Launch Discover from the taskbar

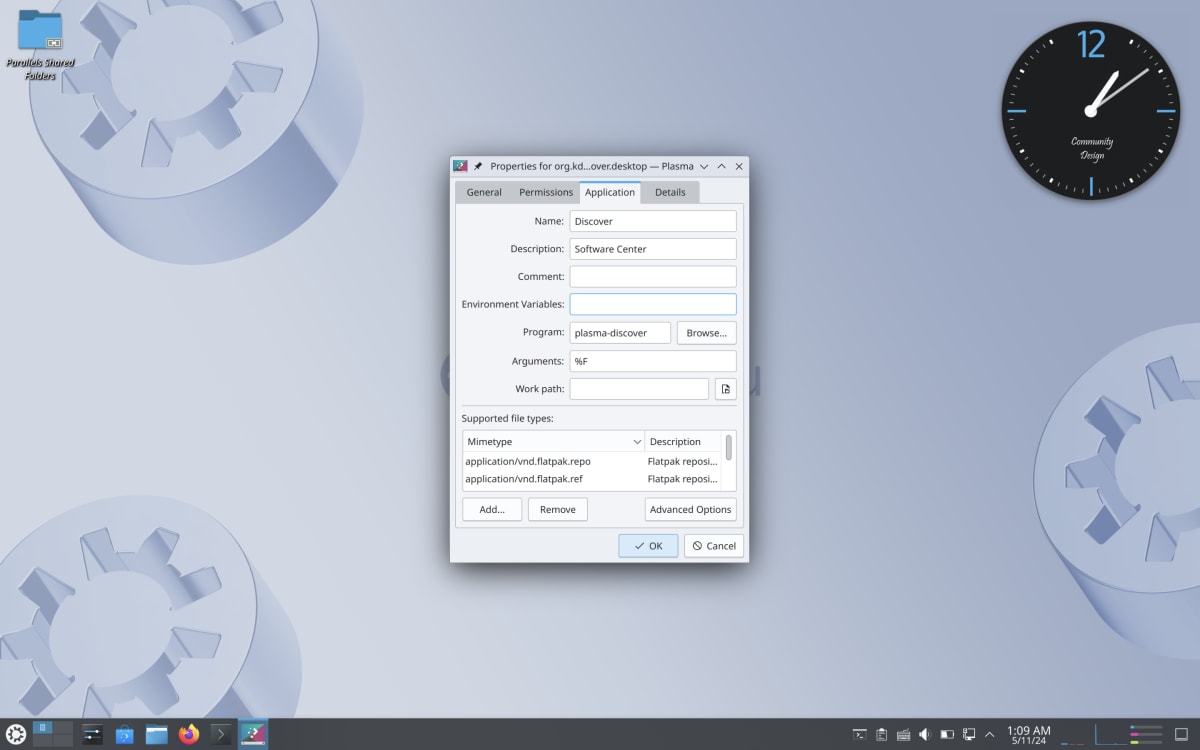(x=124, y=734)
